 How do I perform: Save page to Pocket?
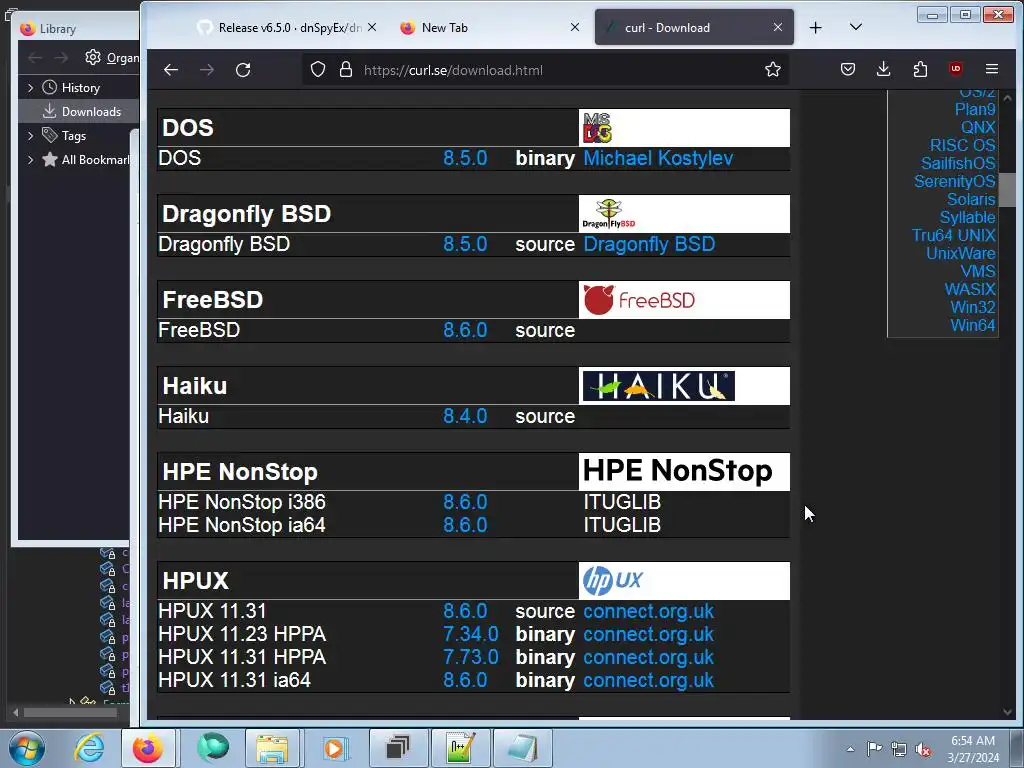pyautogui.click(x=848, y=69)
